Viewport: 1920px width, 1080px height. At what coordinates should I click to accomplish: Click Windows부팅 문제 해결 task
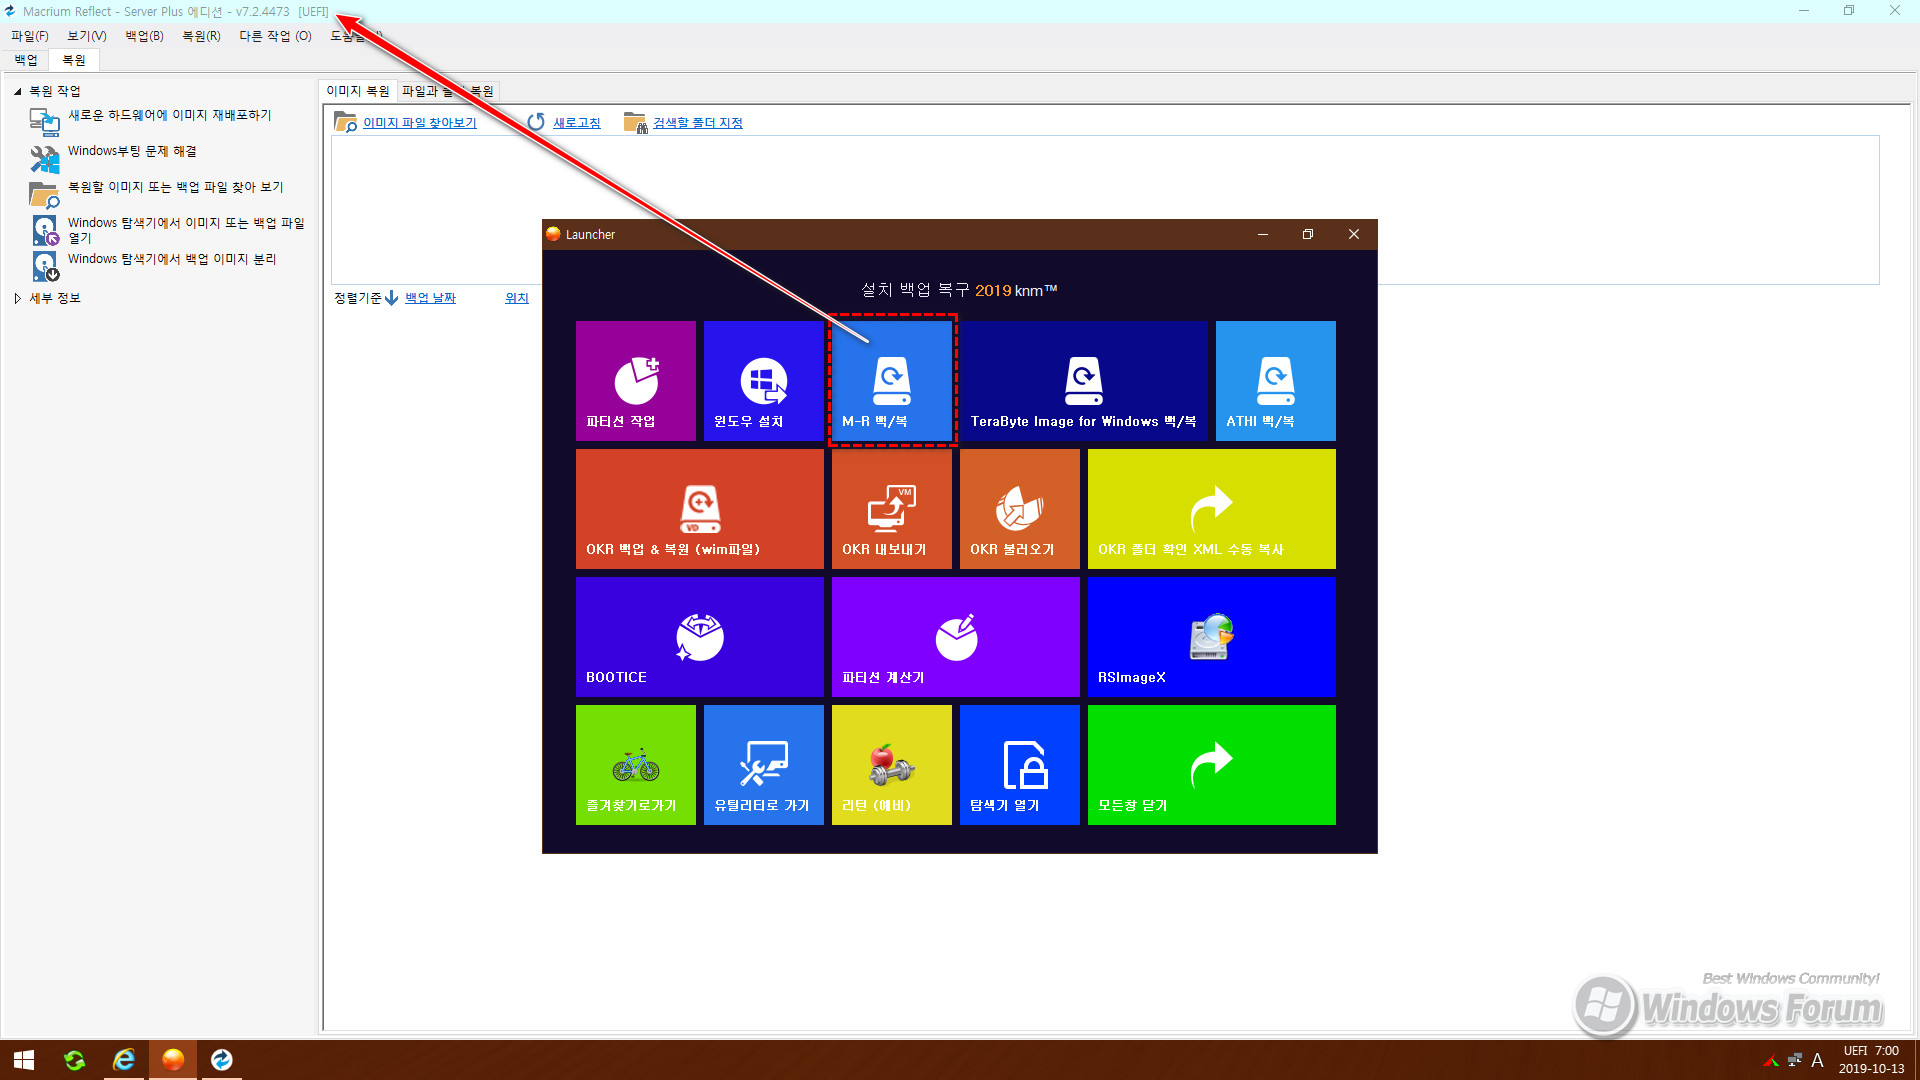coord(132,152)
